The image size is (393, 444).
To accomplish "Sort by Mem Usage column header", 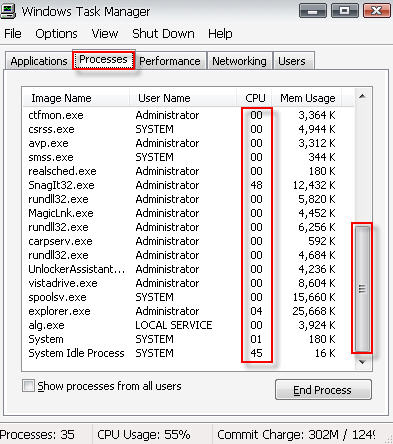I will pyautogui.click(x=307, y=98).
